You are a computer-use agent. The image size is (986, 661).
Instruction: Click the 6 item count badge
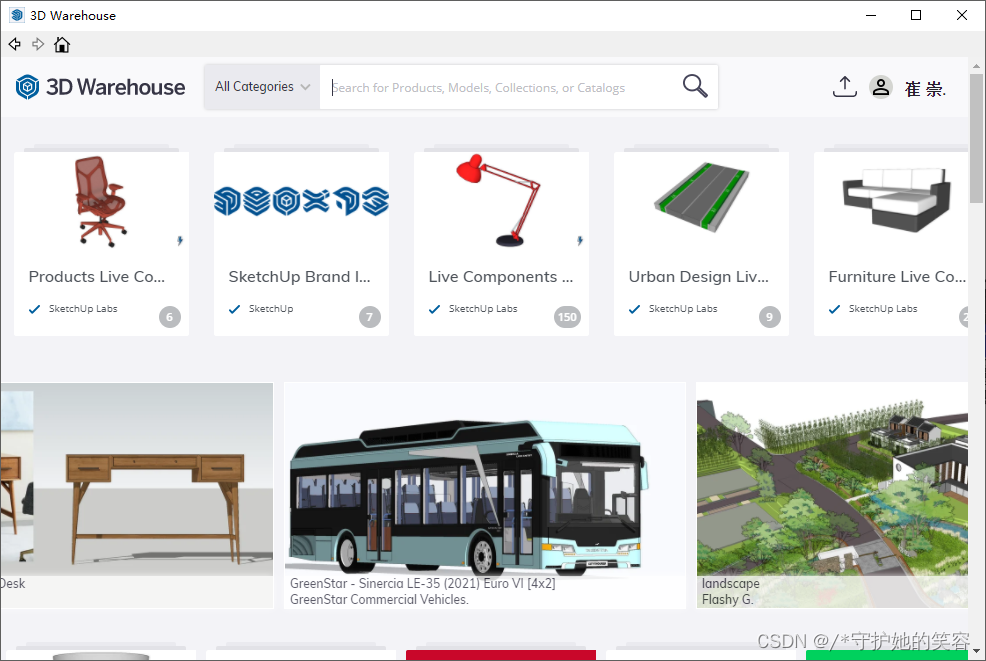tap(170, 317)
